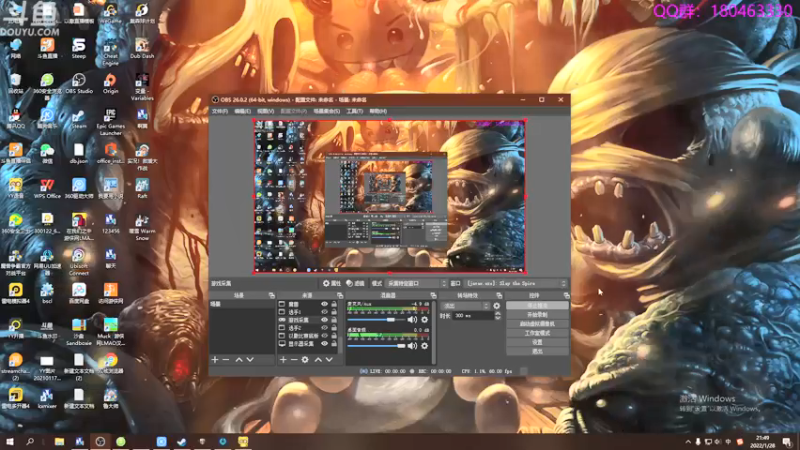The width and height of the screenshot is (800, 450).
Task: Move selected source down in Sources list
Action: pyautogui.click(x=329, y=360)
